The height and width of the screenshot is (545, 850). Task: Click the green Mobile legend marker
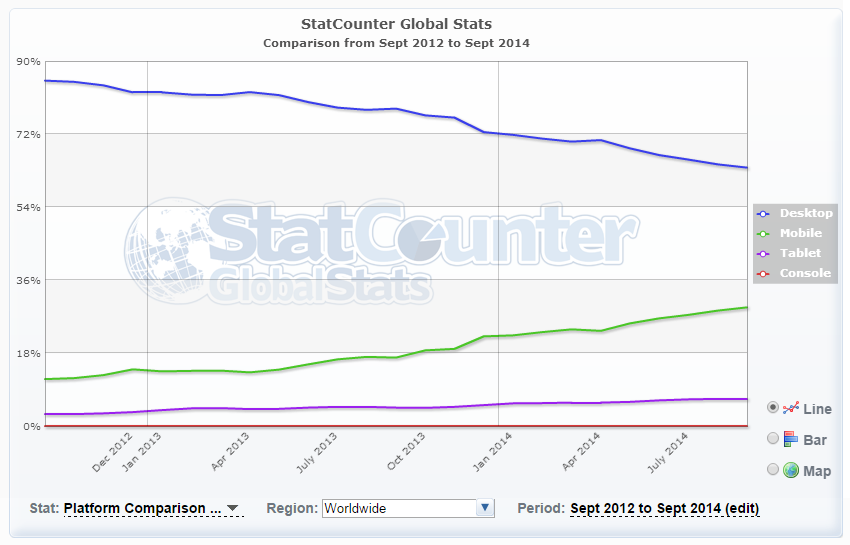[764, 233]
